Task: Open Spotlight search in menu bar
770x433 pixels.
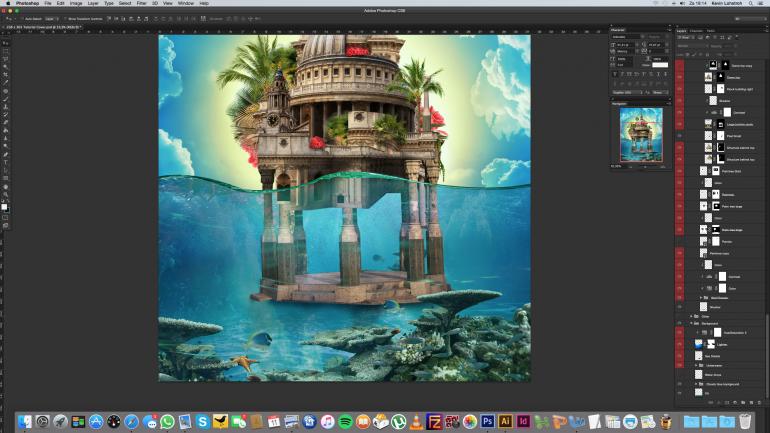Action: point(751,3)
